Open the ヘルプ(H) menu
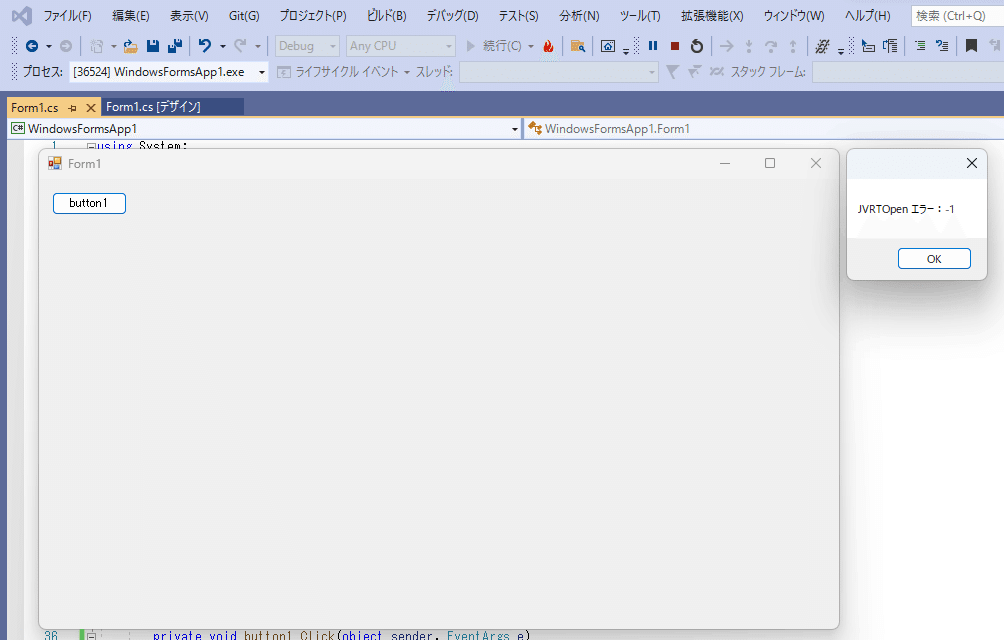This screenshot has width=1004, height=640. click(867, 16)
